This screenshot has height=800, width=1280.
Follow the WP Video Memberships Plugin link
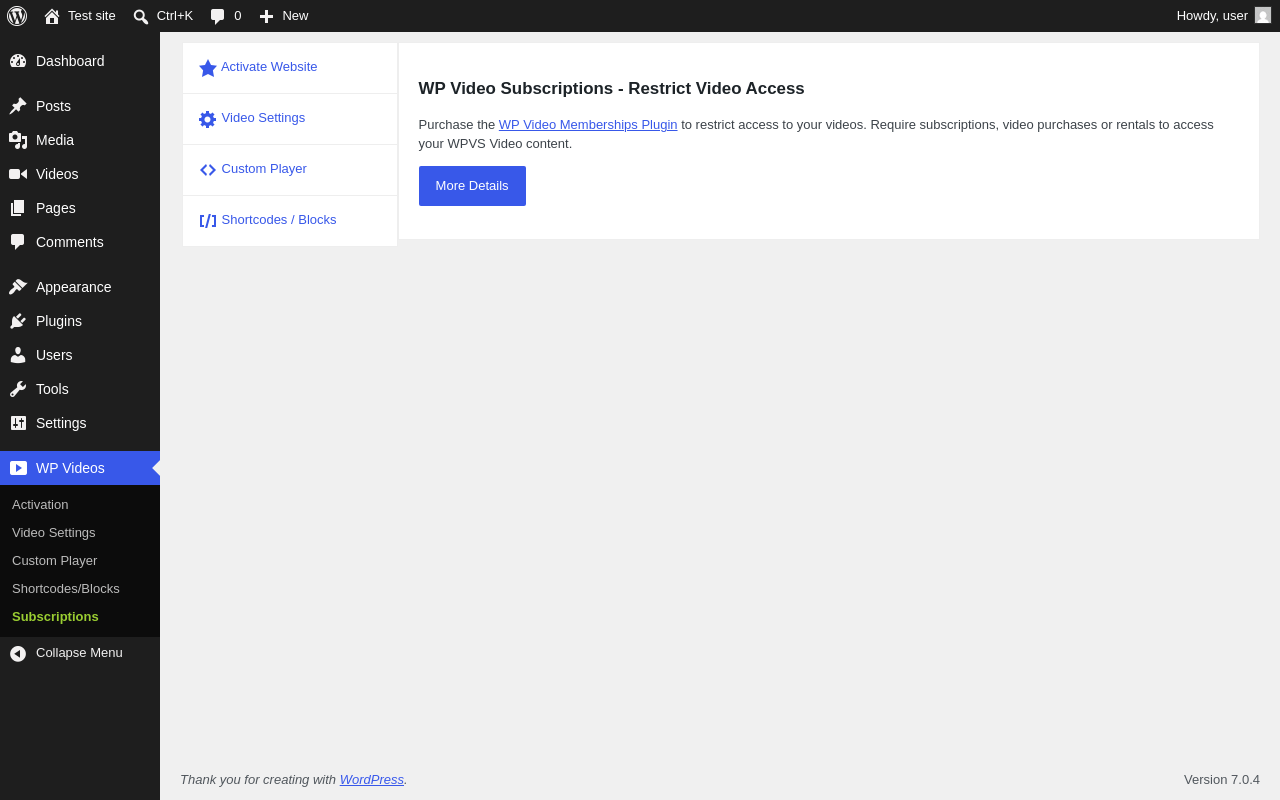pos(588,125)
